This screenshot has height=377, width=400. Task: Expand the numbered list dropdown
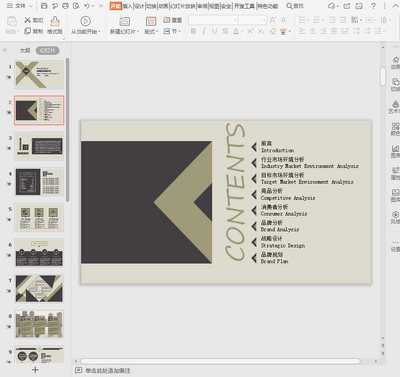322,20
